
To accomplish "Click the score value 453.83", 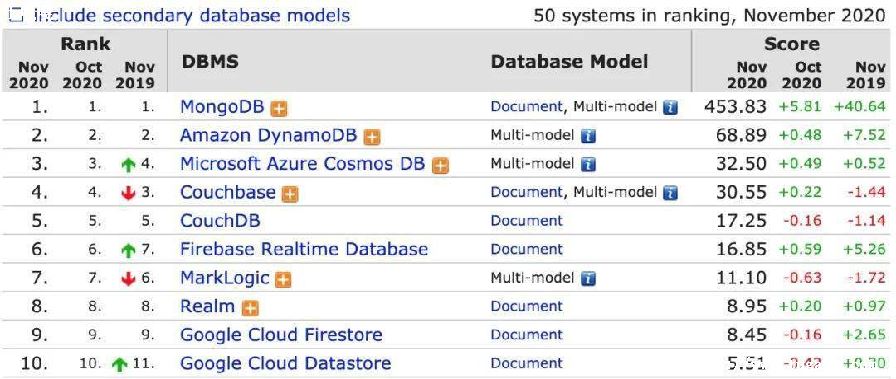I will point(735,107).
